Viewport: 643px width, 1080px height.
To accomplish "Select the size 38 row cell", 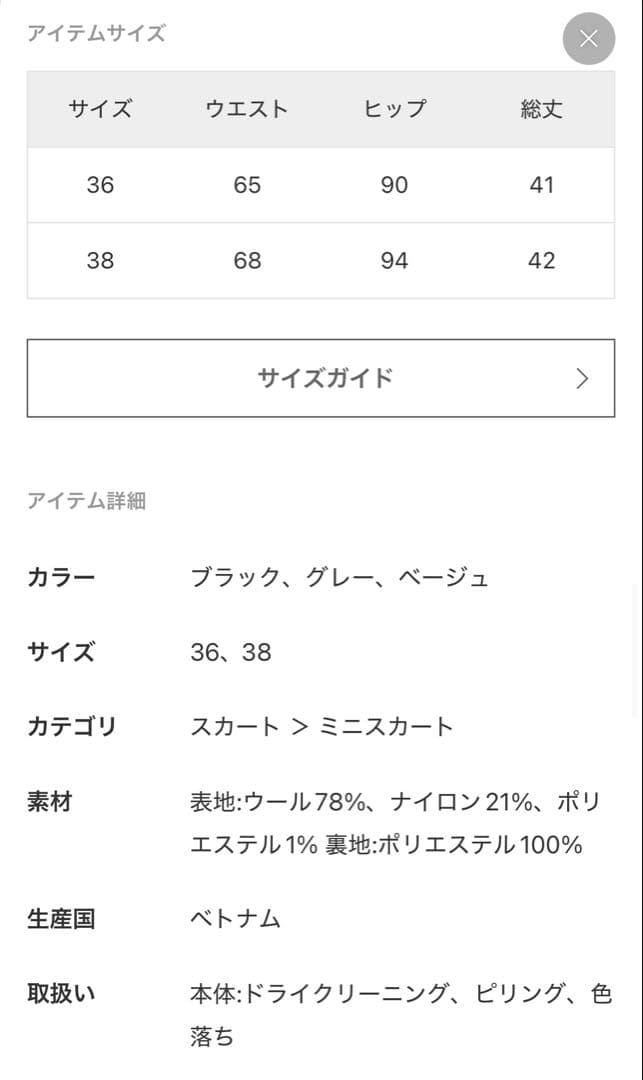I will tap(100, 261).
